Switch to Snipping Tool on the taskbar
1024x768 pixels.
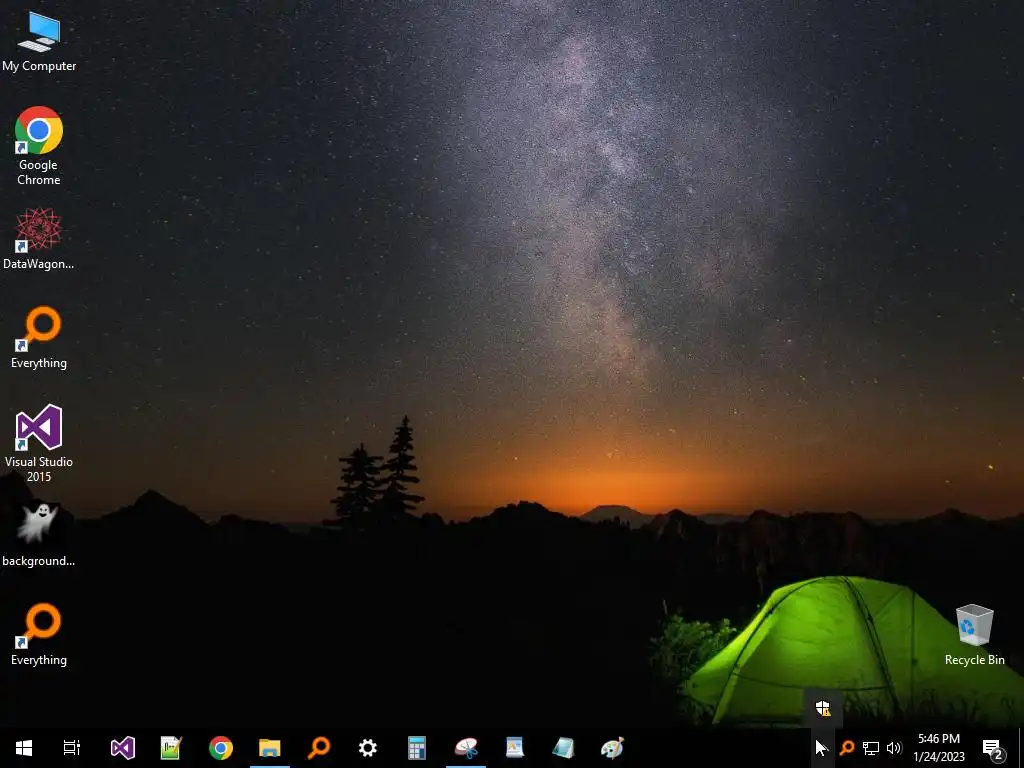click(466, 748)
